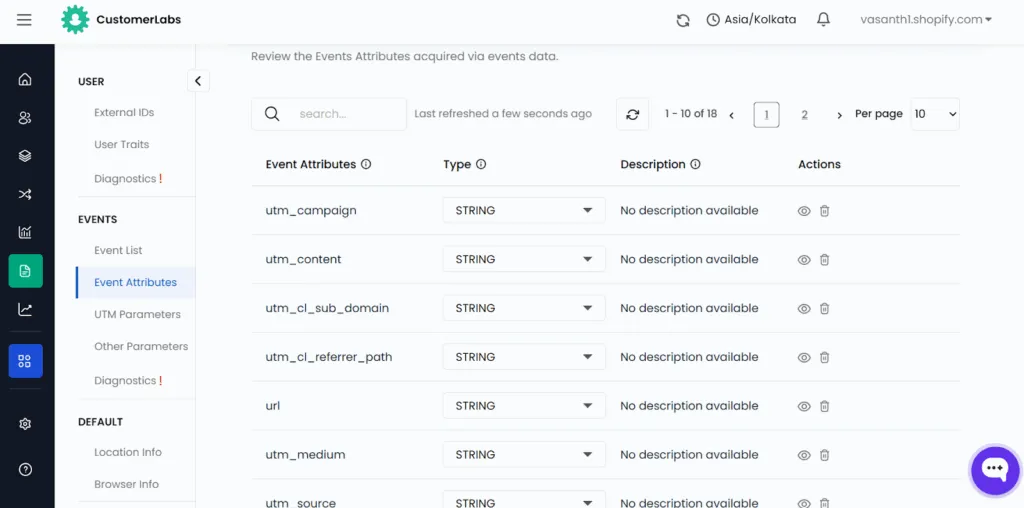Click the search magnifier icon
Image resolution: width=1024 pixels, height=508 pixels.
point(272,114)
